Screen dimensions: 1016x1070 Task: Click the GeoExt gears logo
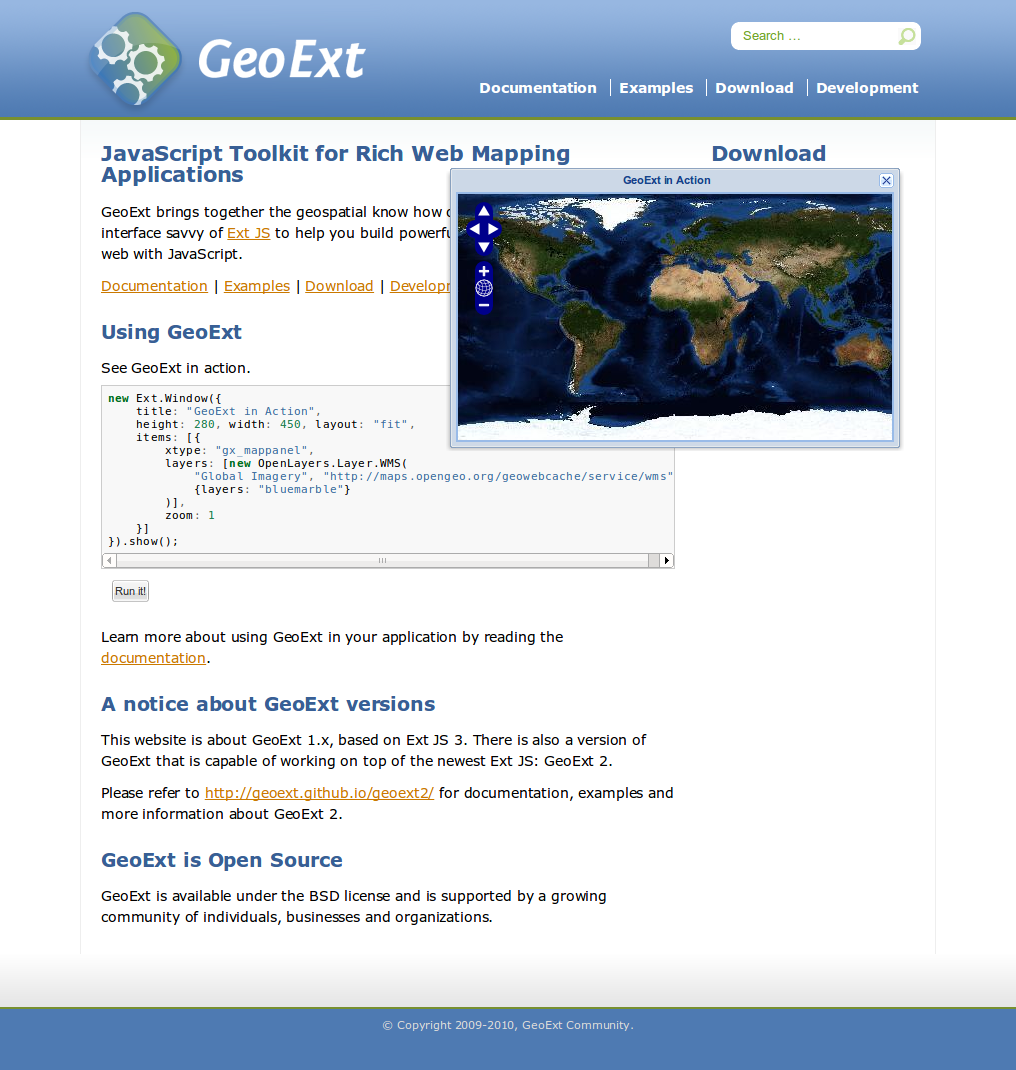[x=135, y=59]
